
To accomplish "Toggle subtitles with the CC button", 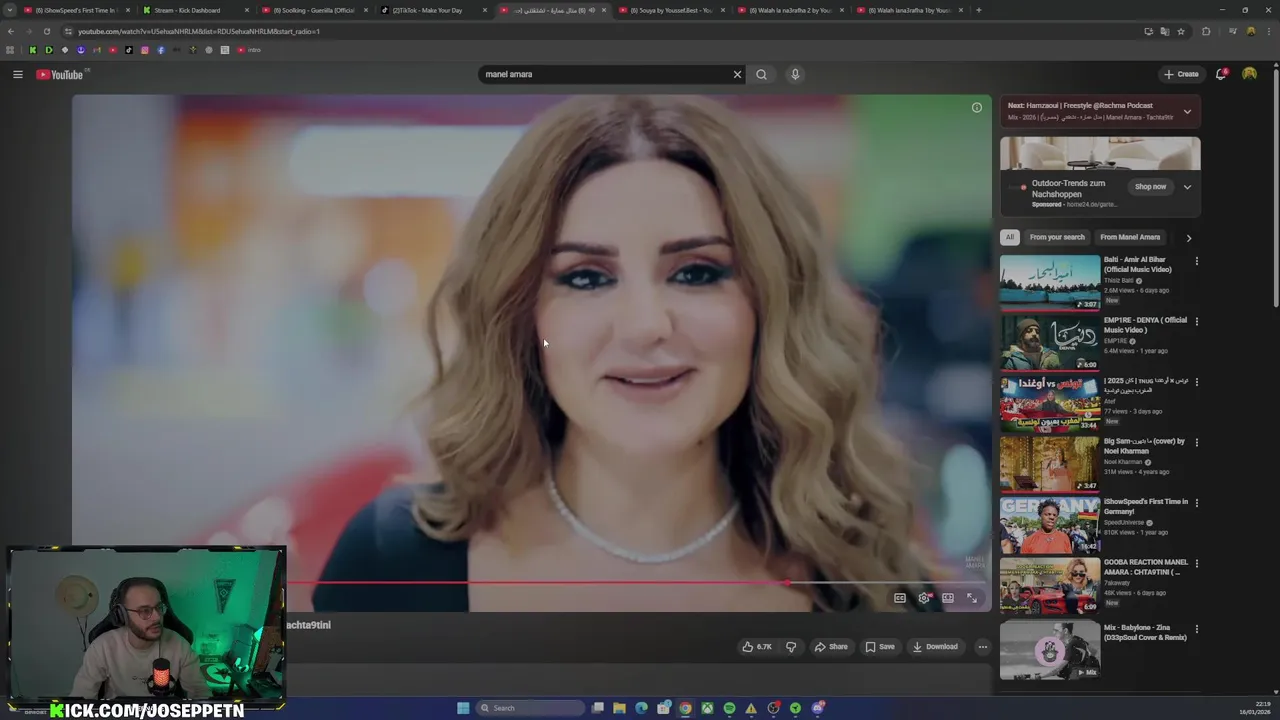I will [900, 598].
